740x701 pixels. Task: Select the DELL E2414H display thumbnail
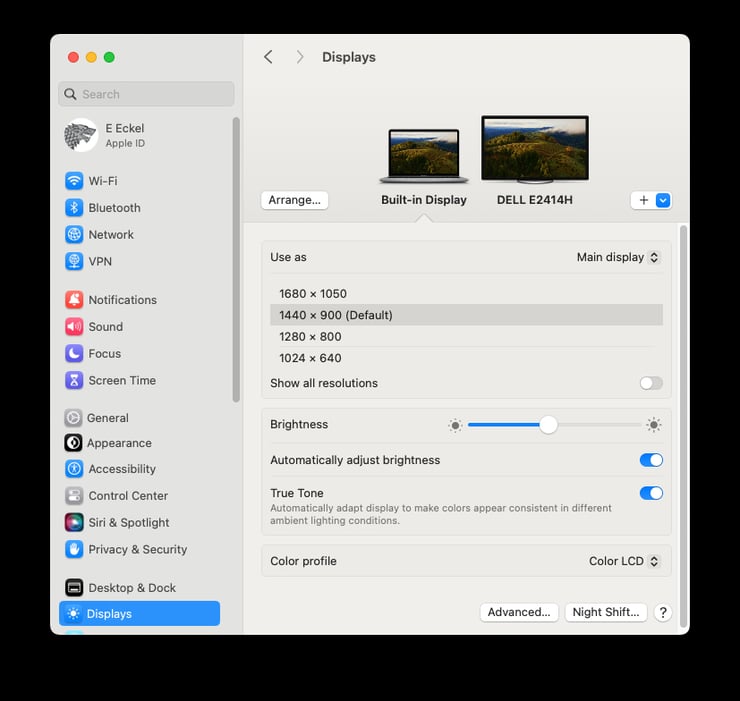(x=534, y=150)
